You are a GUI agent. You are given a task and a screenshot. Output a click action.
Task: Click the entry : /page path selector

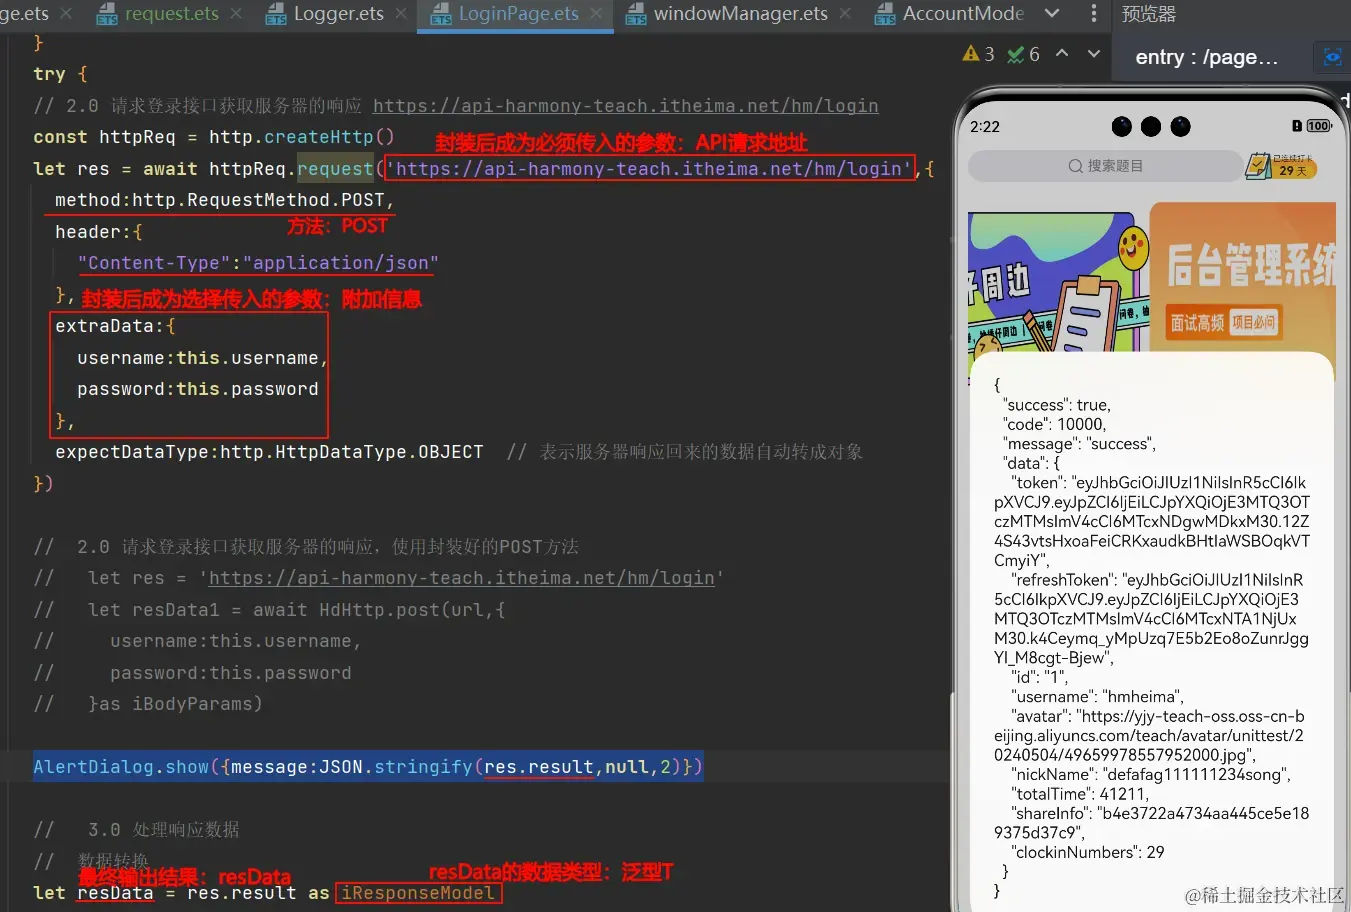(1207, 57)
